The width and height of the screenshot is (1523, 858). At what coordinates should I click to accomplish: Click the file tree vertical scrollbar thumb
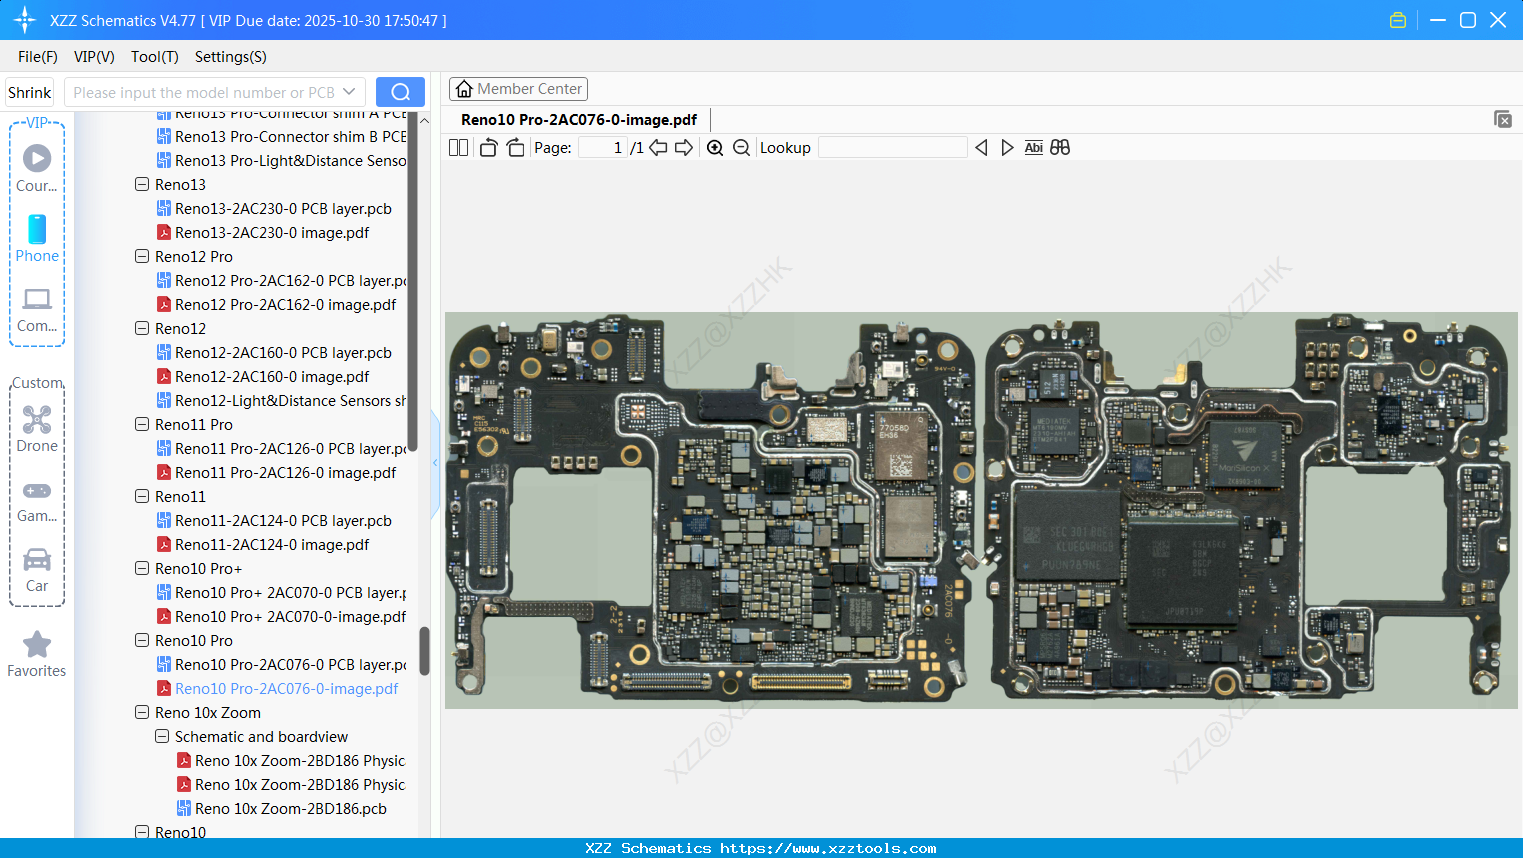click(x=424, y=650)
